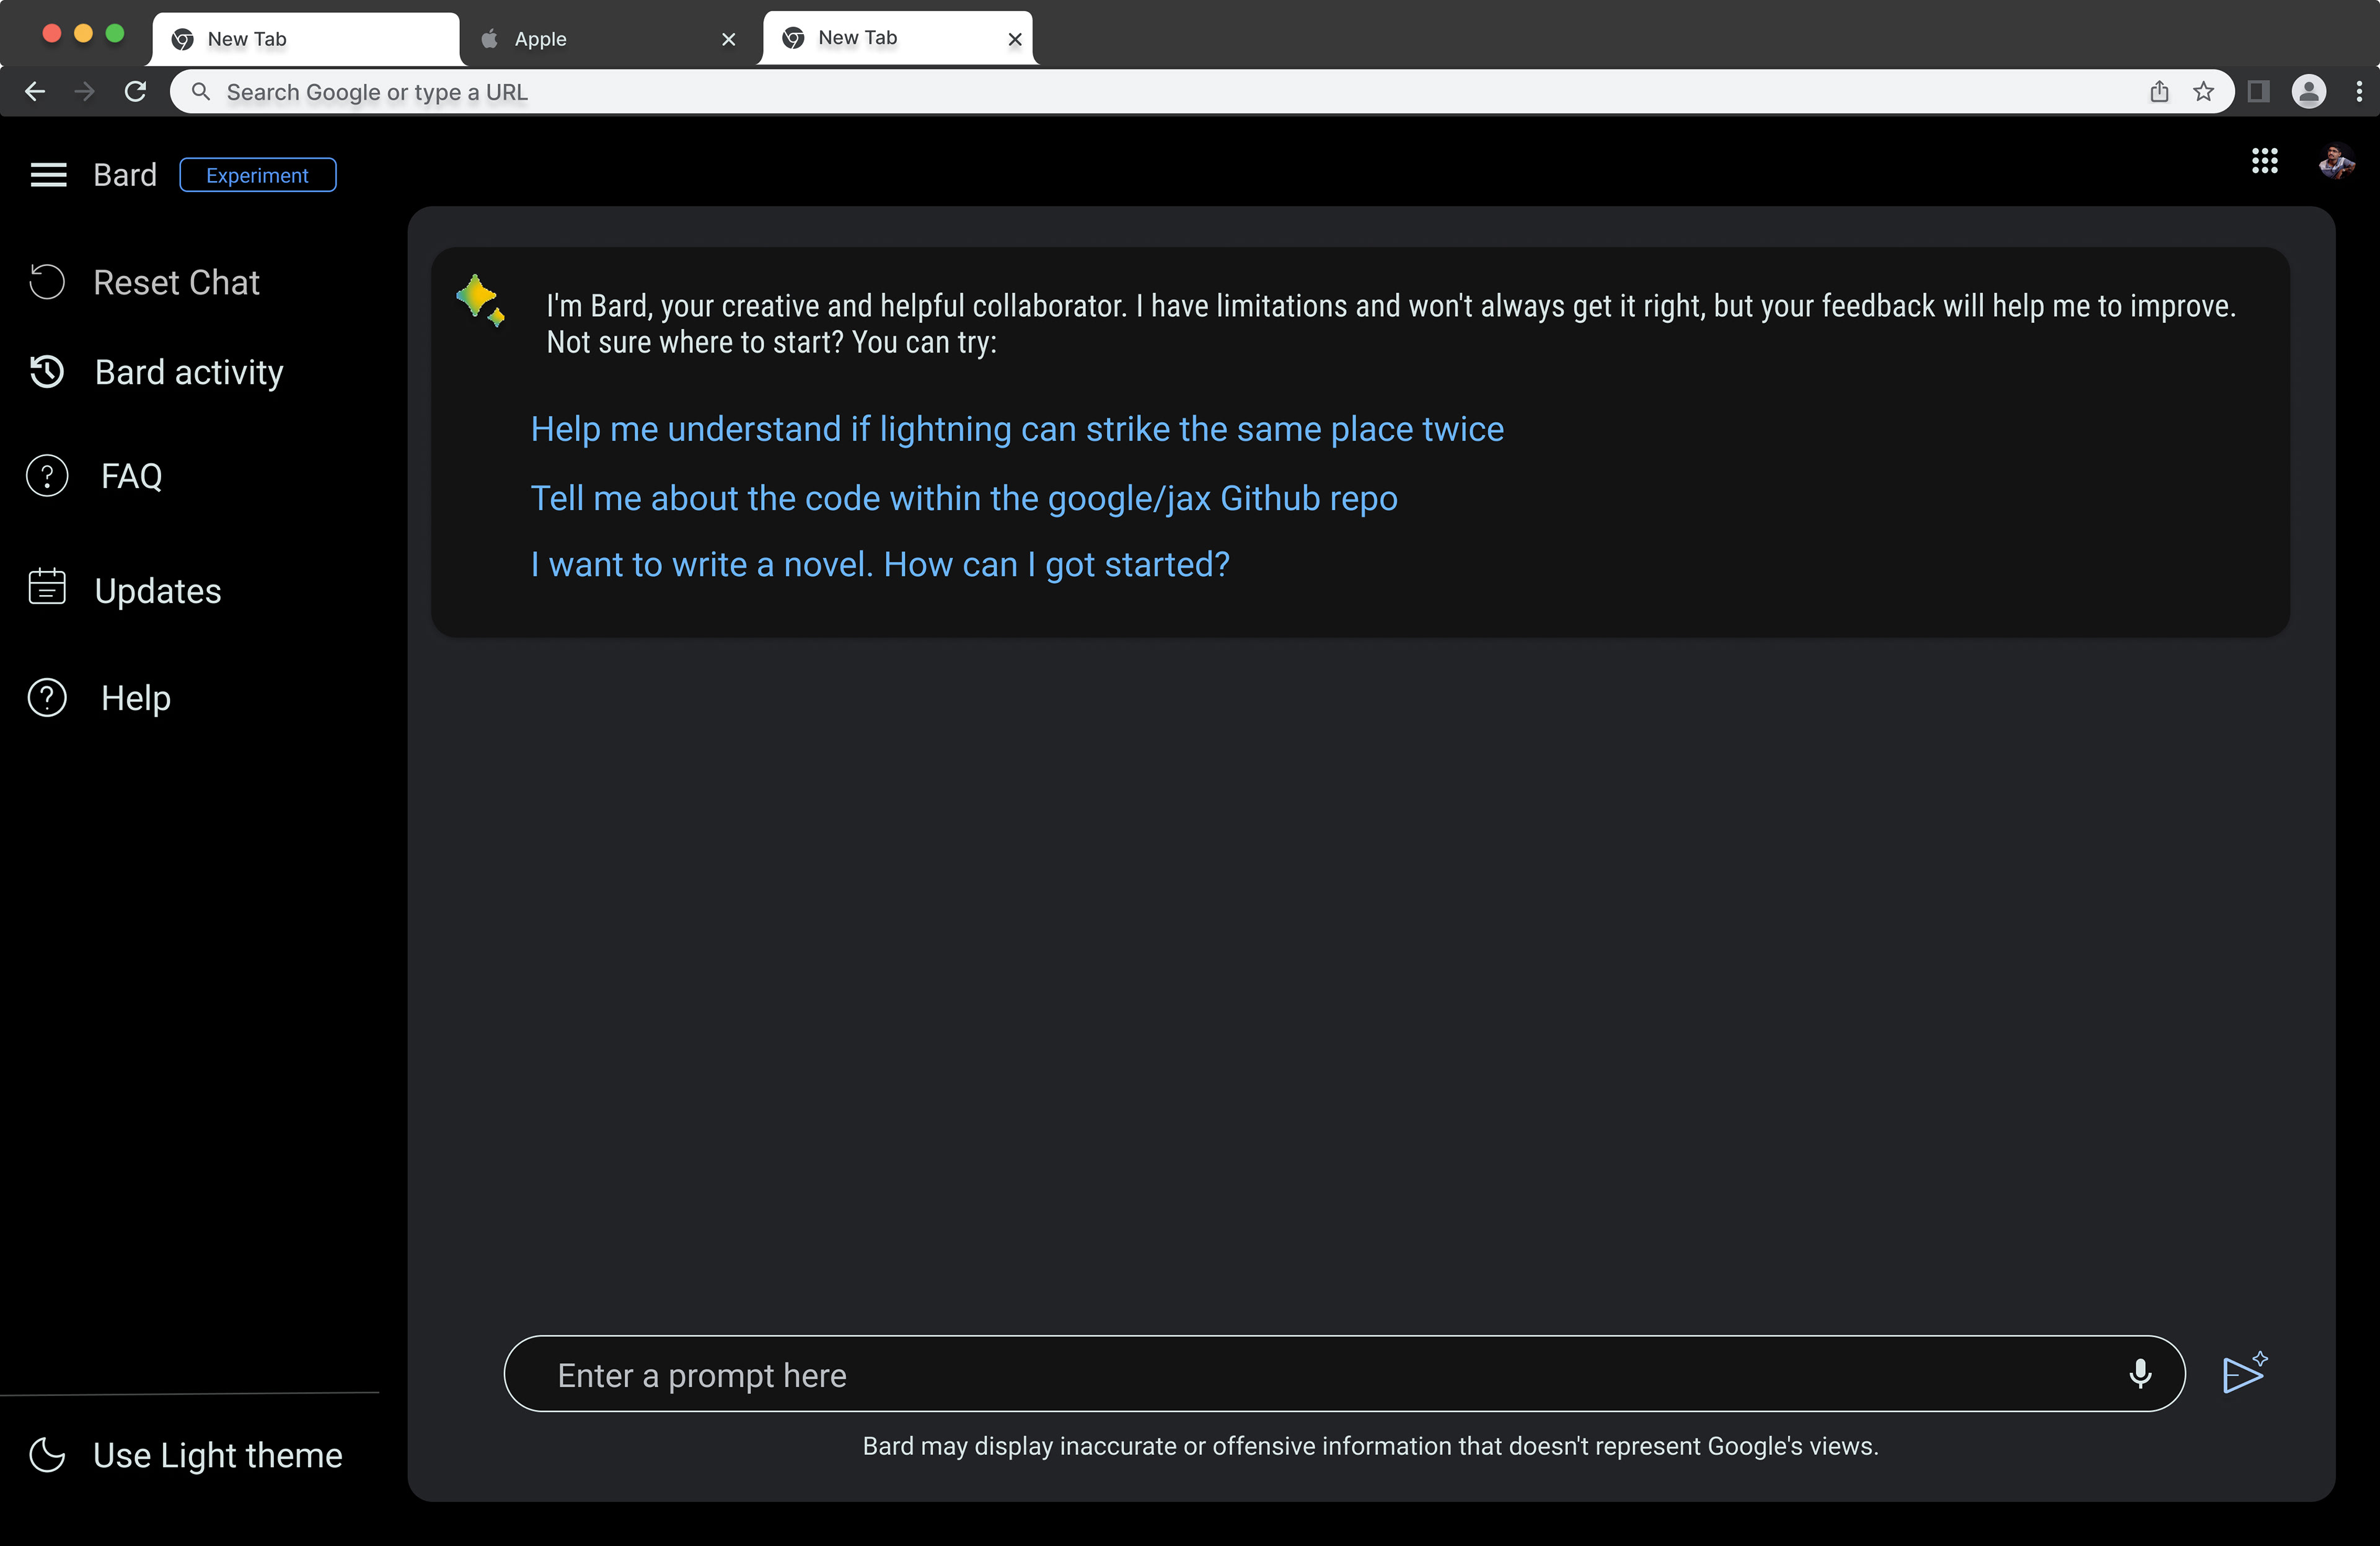Close the active New Tab
The height and width of the screenshot is (1546, 2380).
tap(1014, 39)
